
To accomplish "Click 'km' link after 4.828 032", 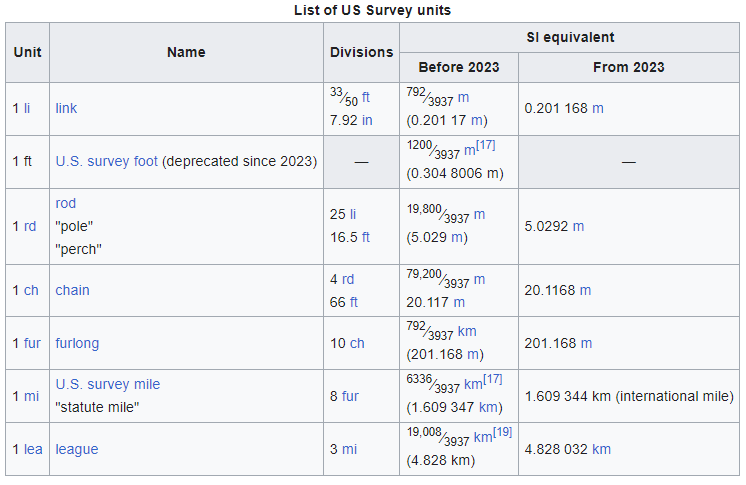I will [601, 449].
